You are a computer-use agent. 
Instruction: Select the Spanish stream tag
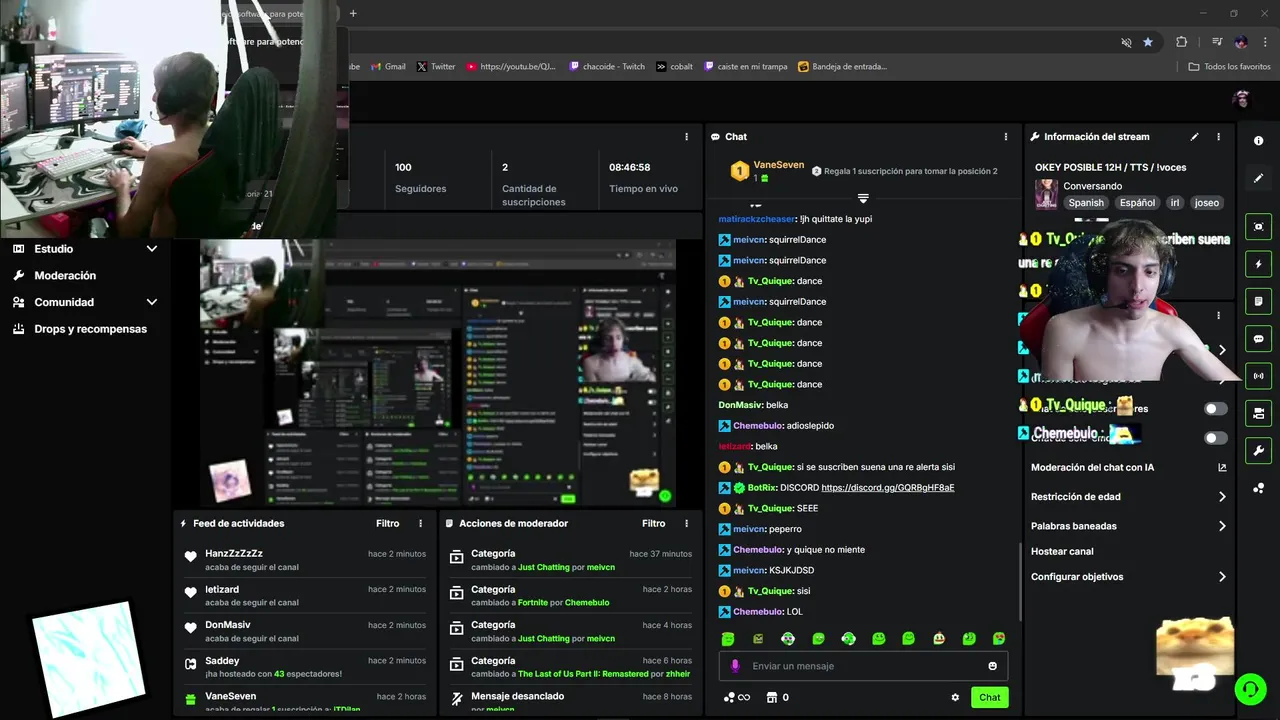pos(1085,202)
